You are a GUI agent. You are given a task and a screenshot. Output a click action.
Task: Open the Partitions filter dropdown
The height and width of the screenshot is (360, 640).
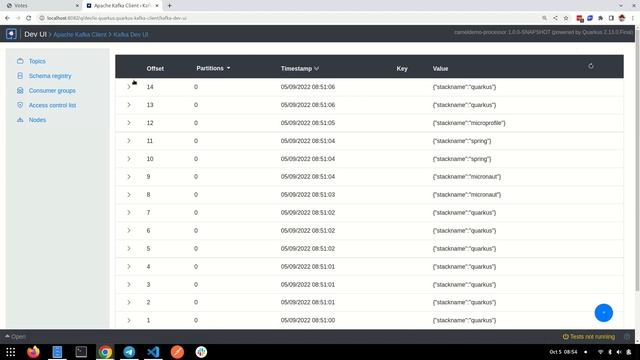coord(213,68)
